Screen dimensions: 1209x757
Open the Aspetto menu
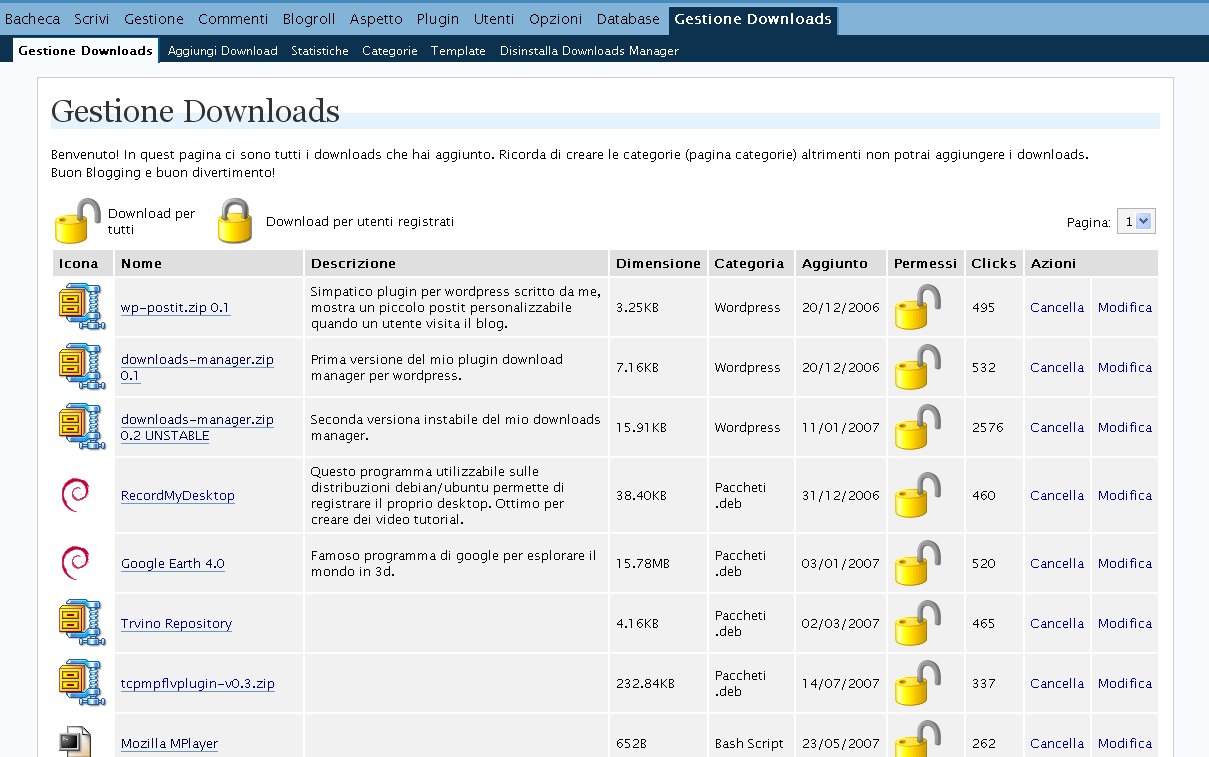point(376,19)
